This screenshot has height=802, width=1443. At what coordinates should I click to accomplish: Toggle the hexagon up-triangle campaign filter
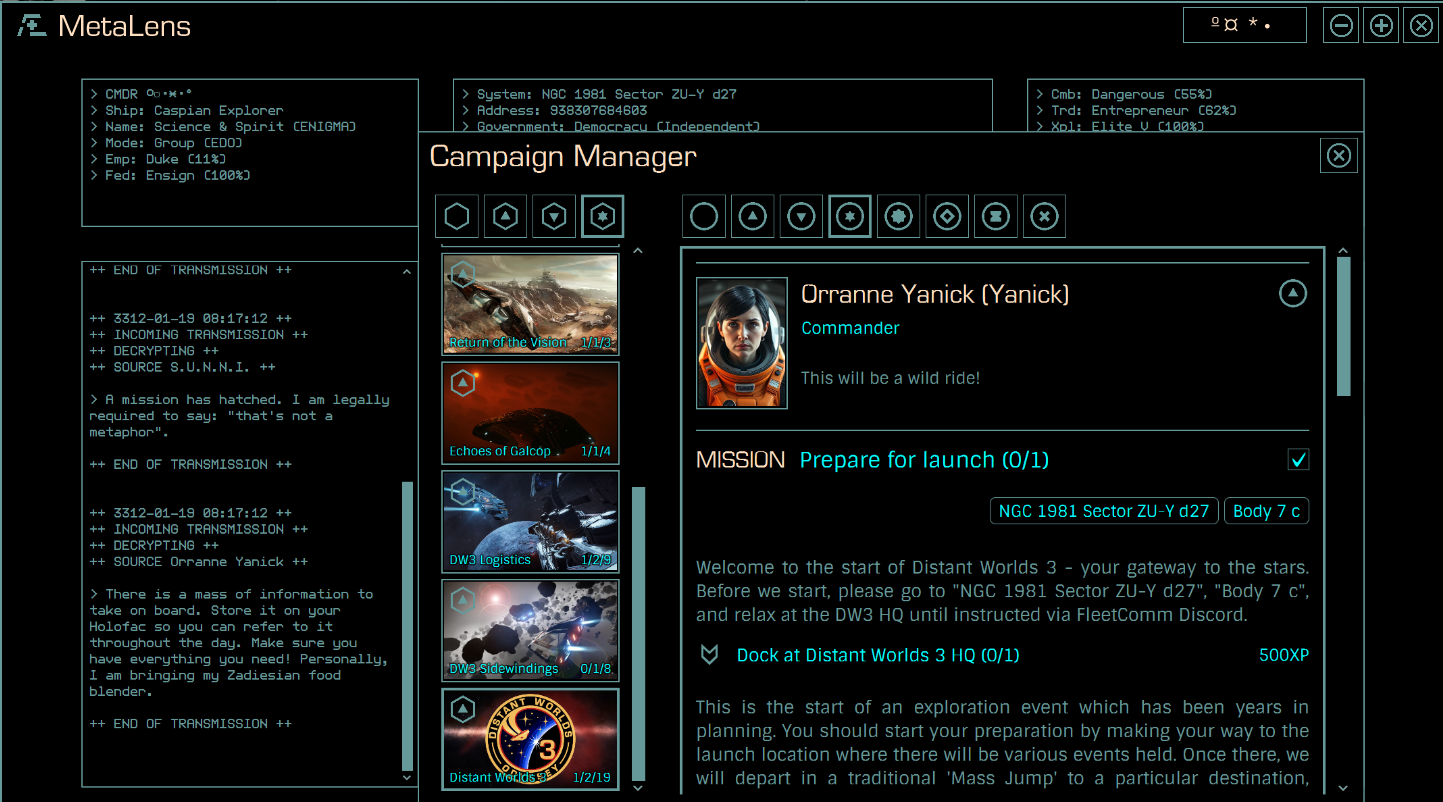(506, 216)
